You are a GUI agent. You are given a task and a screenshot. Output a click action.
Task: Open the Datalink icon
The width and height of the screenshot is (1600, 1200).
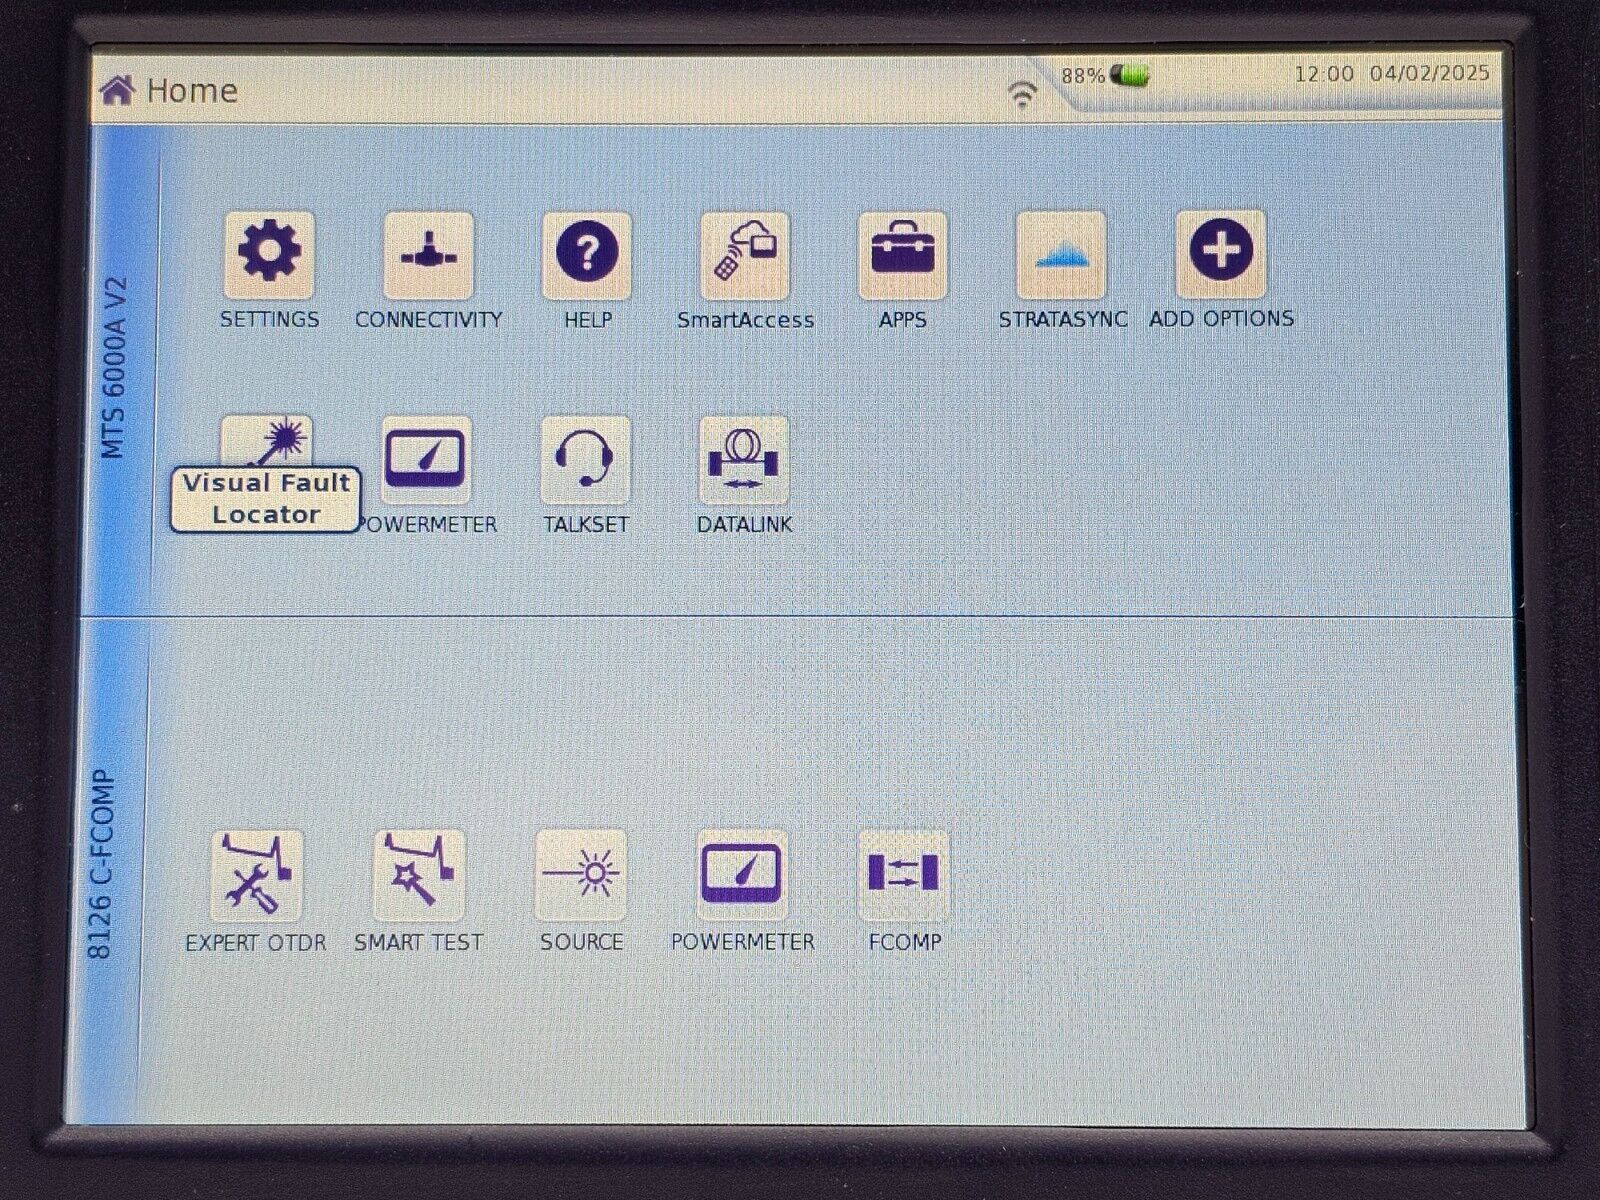[744, 459]
